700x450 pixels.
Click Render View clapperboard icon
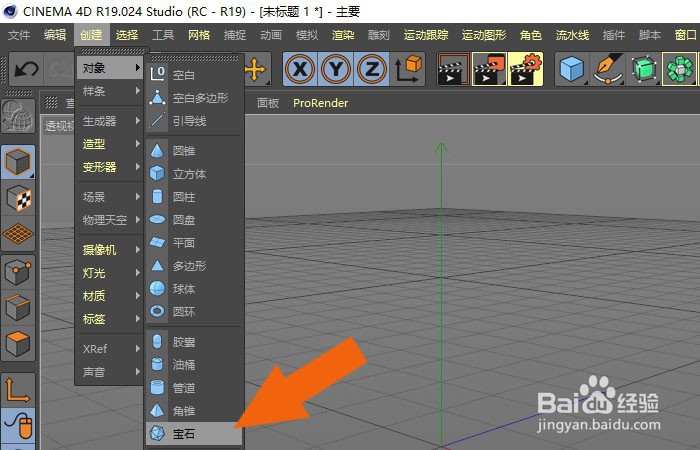[454, 69]
